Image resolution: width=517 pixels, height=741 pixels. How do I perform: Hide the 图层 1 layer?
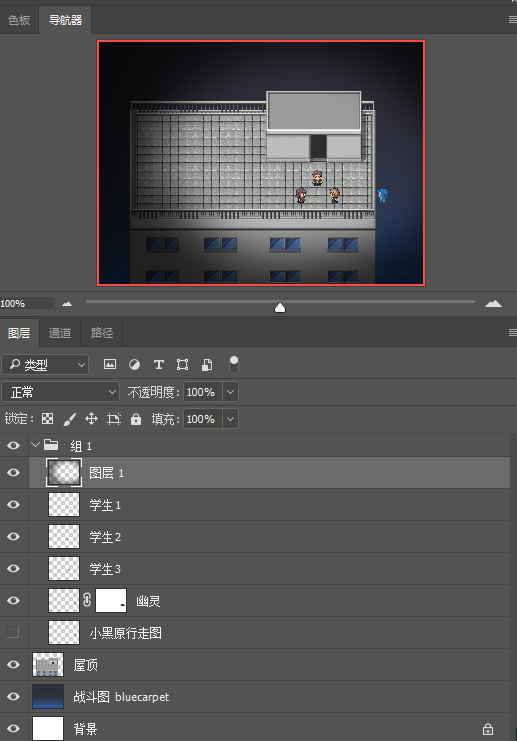click(x=14, y=473)
